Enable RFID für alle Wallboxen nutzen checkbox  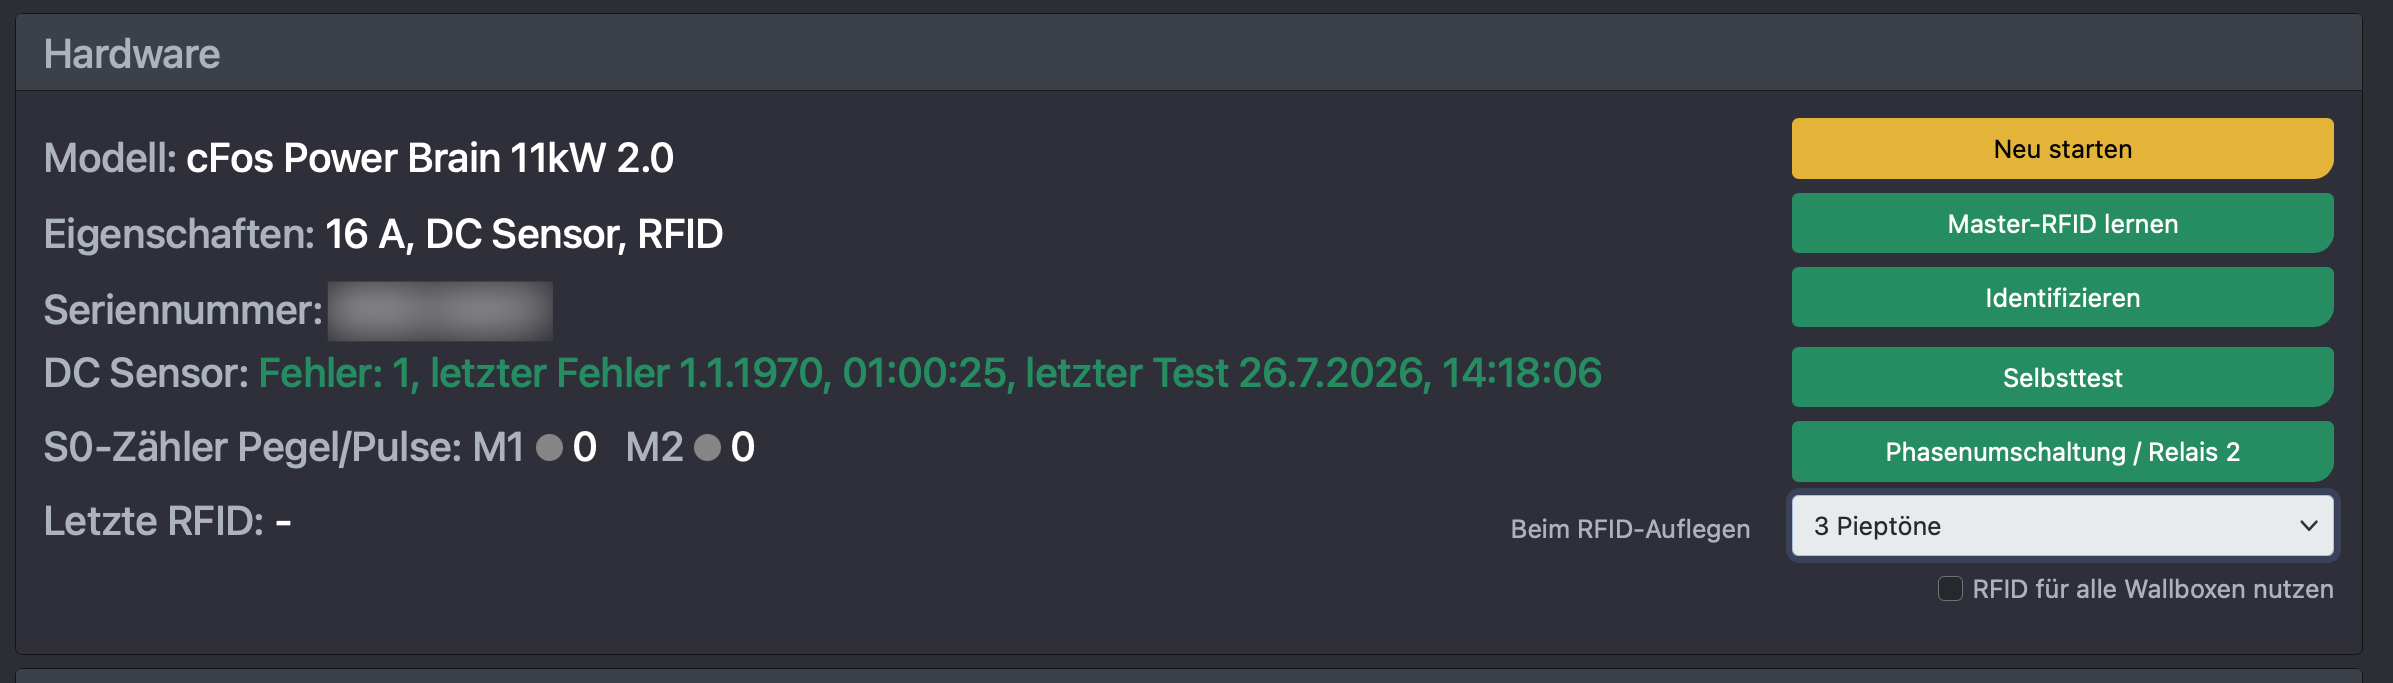coord(1950,588)
